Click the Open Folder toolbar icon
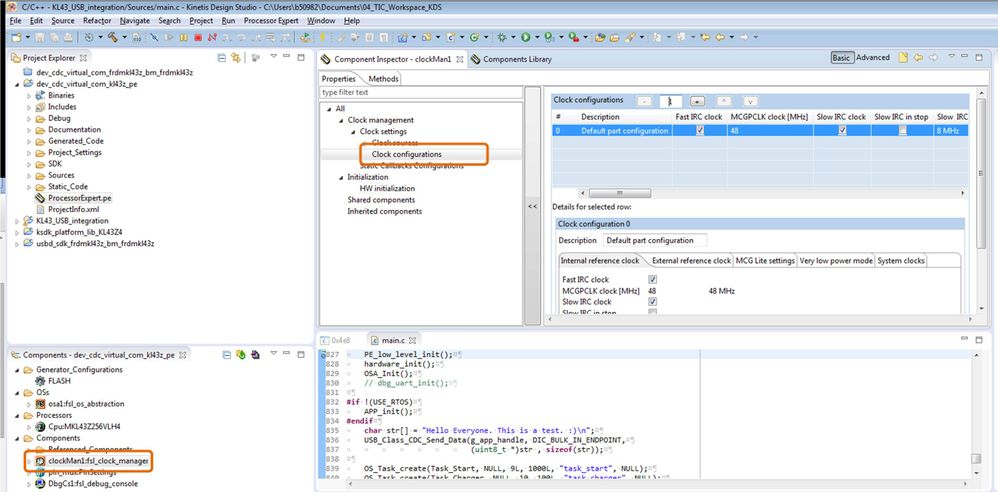Screen dimensions: 998x492 (615, 38)
